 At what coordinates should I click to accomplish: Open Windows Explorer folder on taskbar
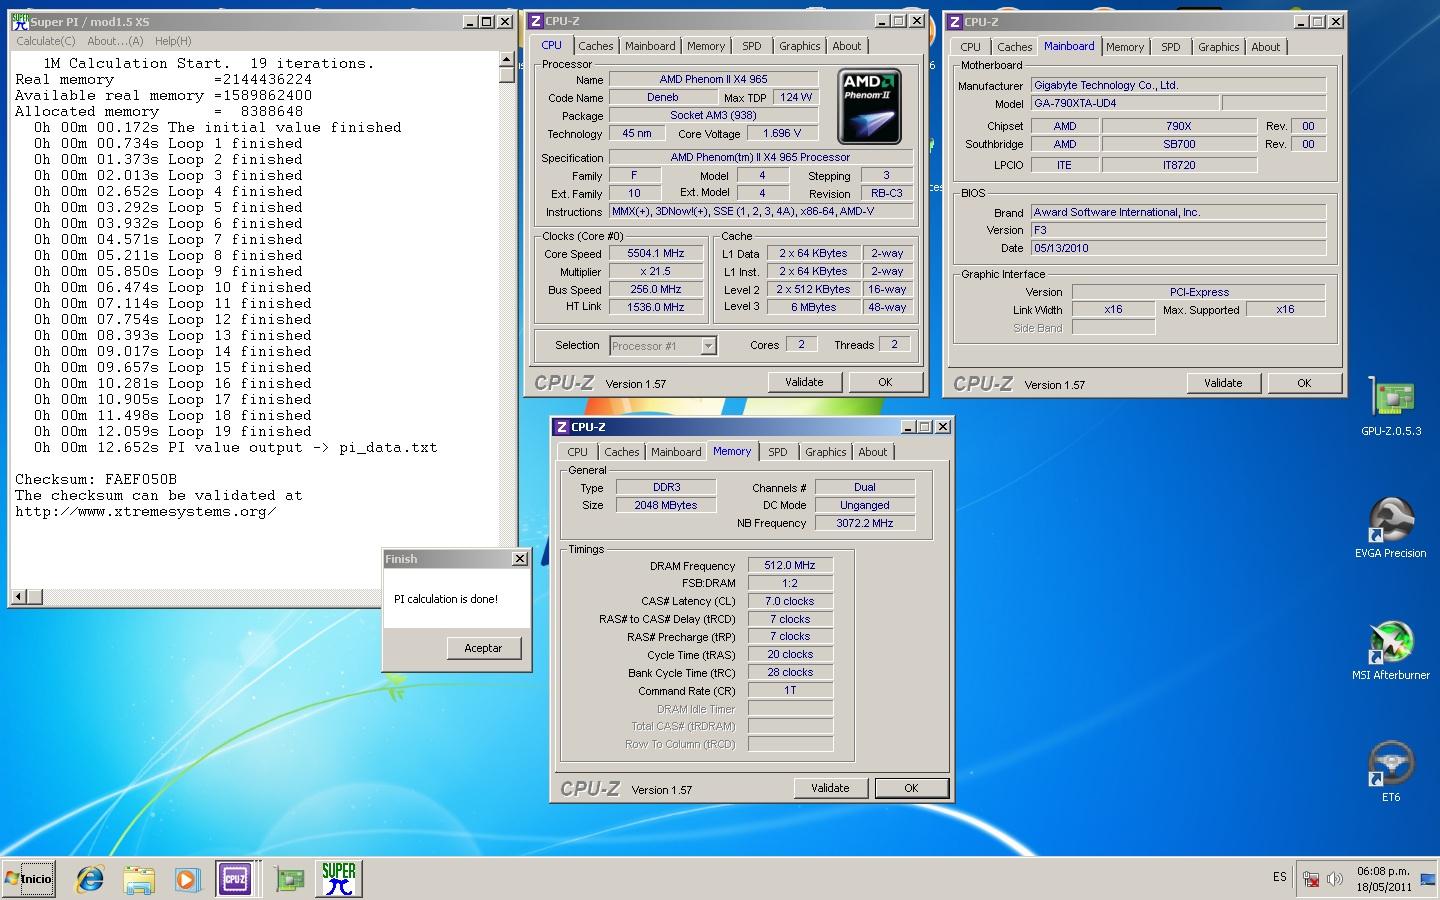pos(139,879)
